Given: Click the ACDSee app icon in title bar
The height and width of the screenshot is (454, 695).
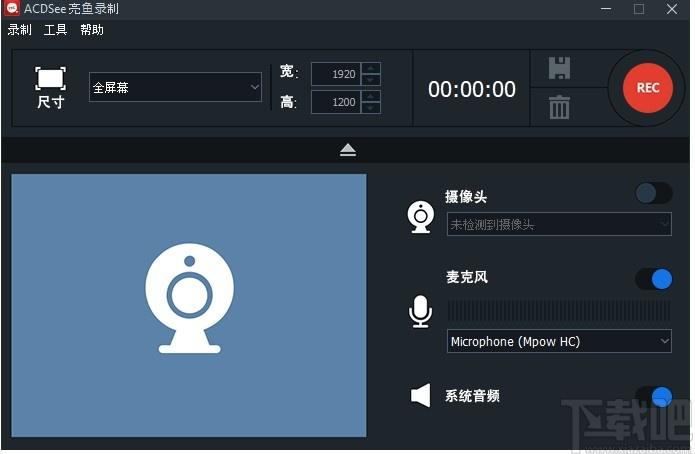Looking at the screenshot, I should click(11, 9).
